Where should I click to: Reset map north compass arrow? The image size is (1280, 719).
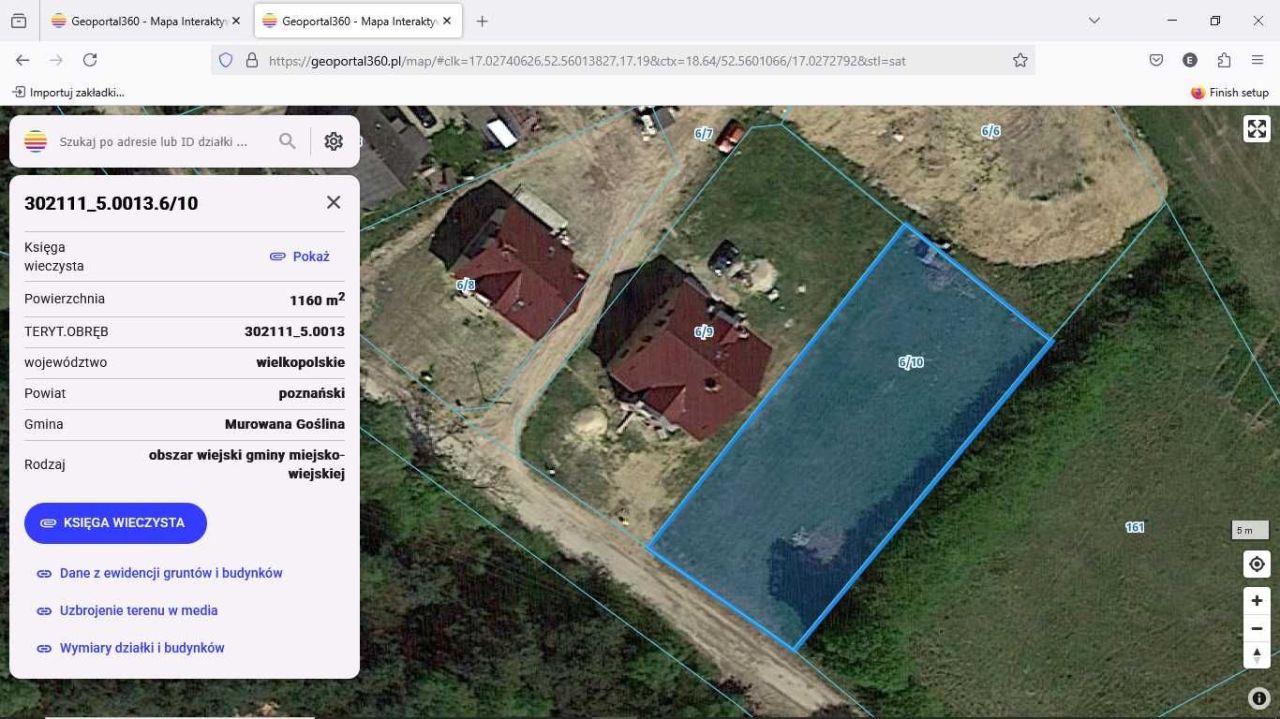[1257, 655]
